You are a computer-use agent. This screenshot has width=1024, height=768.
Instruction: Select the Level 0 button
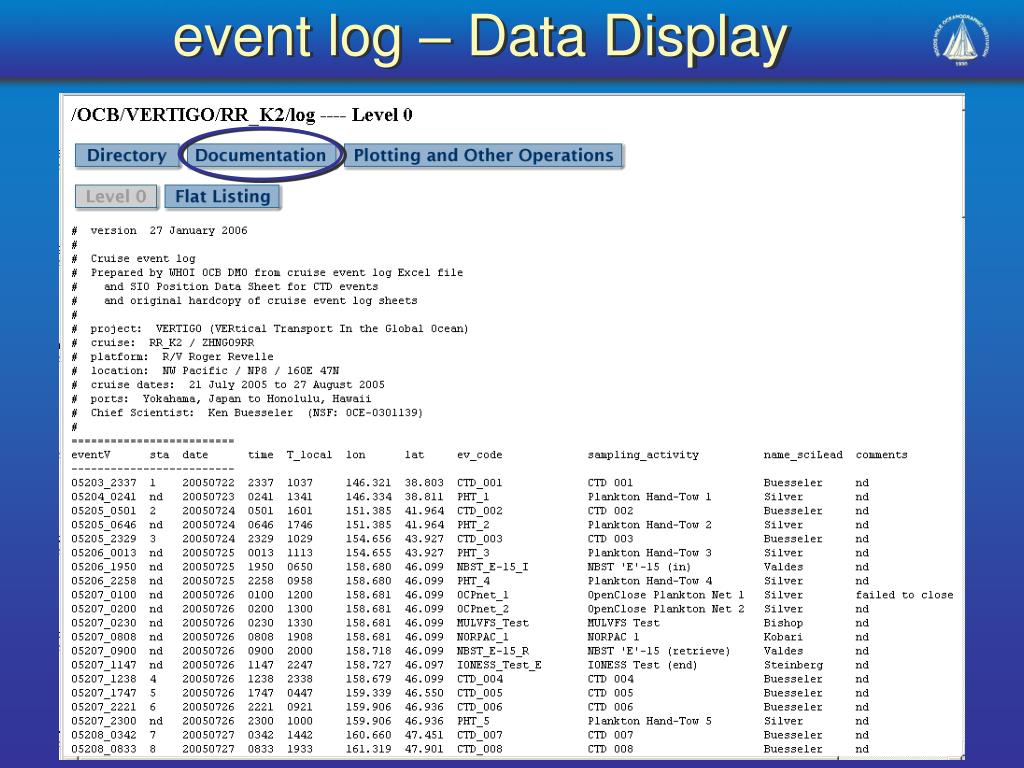pyautogui.click(x=116, y=197)
